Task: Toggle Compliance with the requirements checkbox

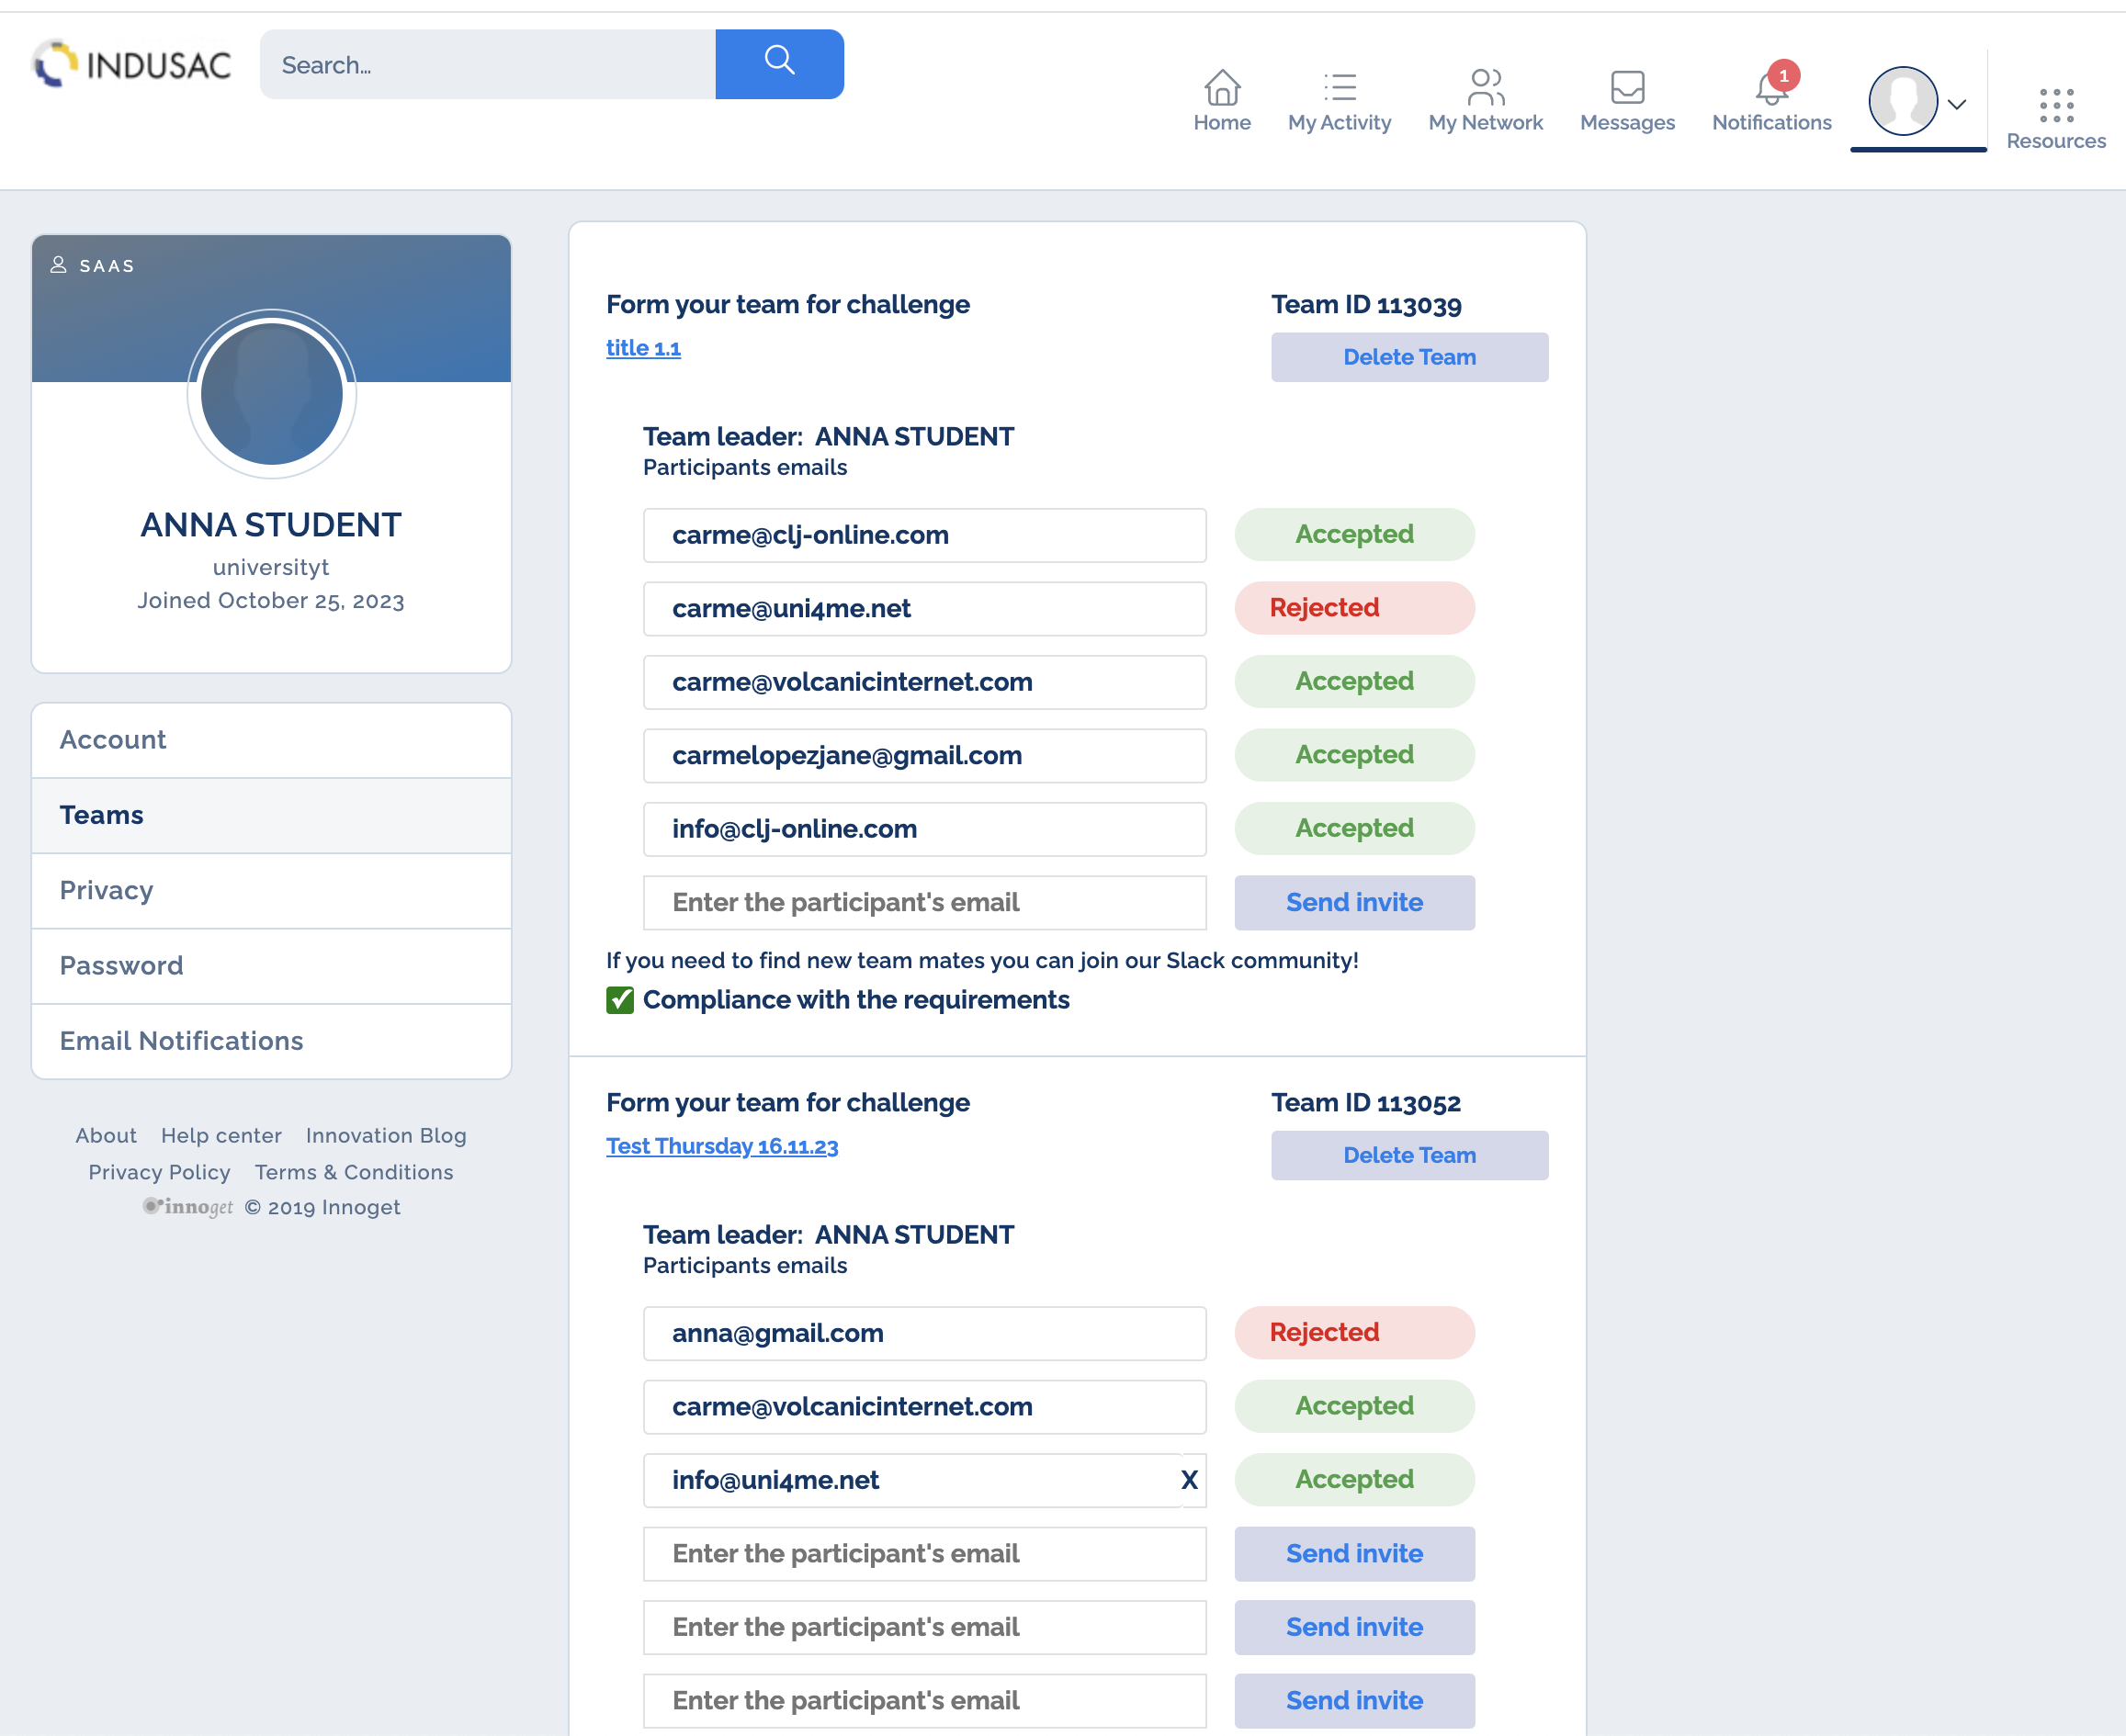Action: [620, 1000]
